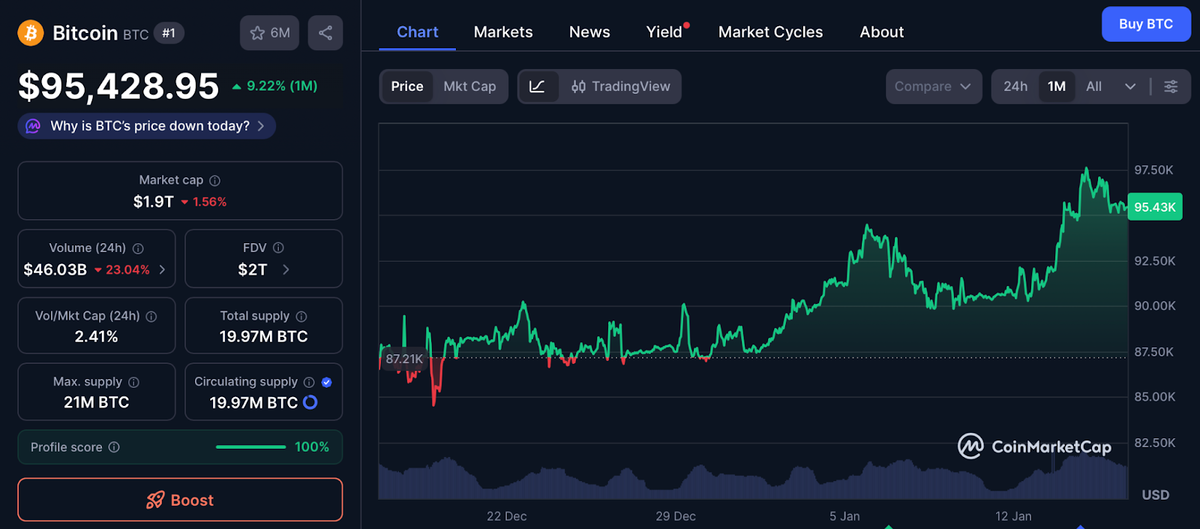This screenshot has height=529, width=1200.
Task: Select the 24h time range
Action: click(x=1015, y=86)
